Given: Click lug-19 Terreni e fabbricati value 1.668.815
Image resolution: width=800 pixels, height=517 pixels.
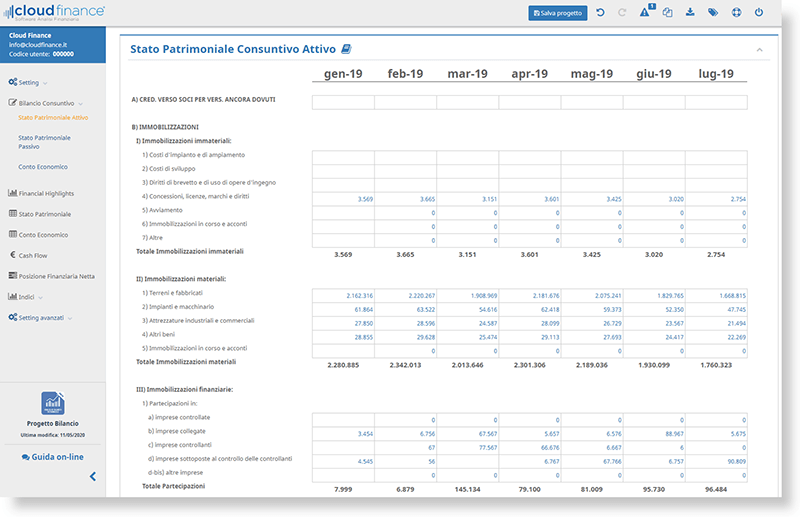Looking at the screenshot, I should click(x=716, y=296).
